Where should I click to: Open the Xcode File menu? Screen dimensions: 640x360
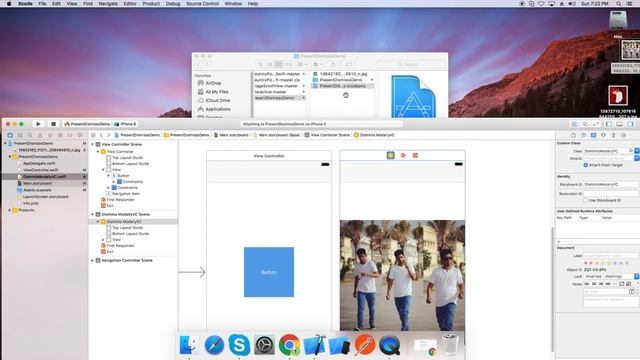[x=42, y=4]
